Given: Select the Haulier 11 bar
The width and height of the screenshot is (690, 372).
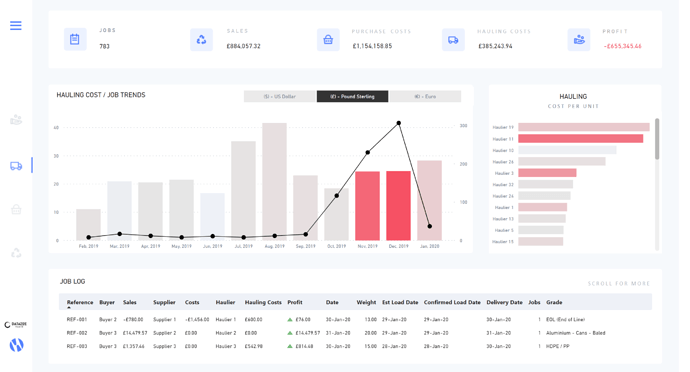Looking at the screenshot, I should coord(580,139).
